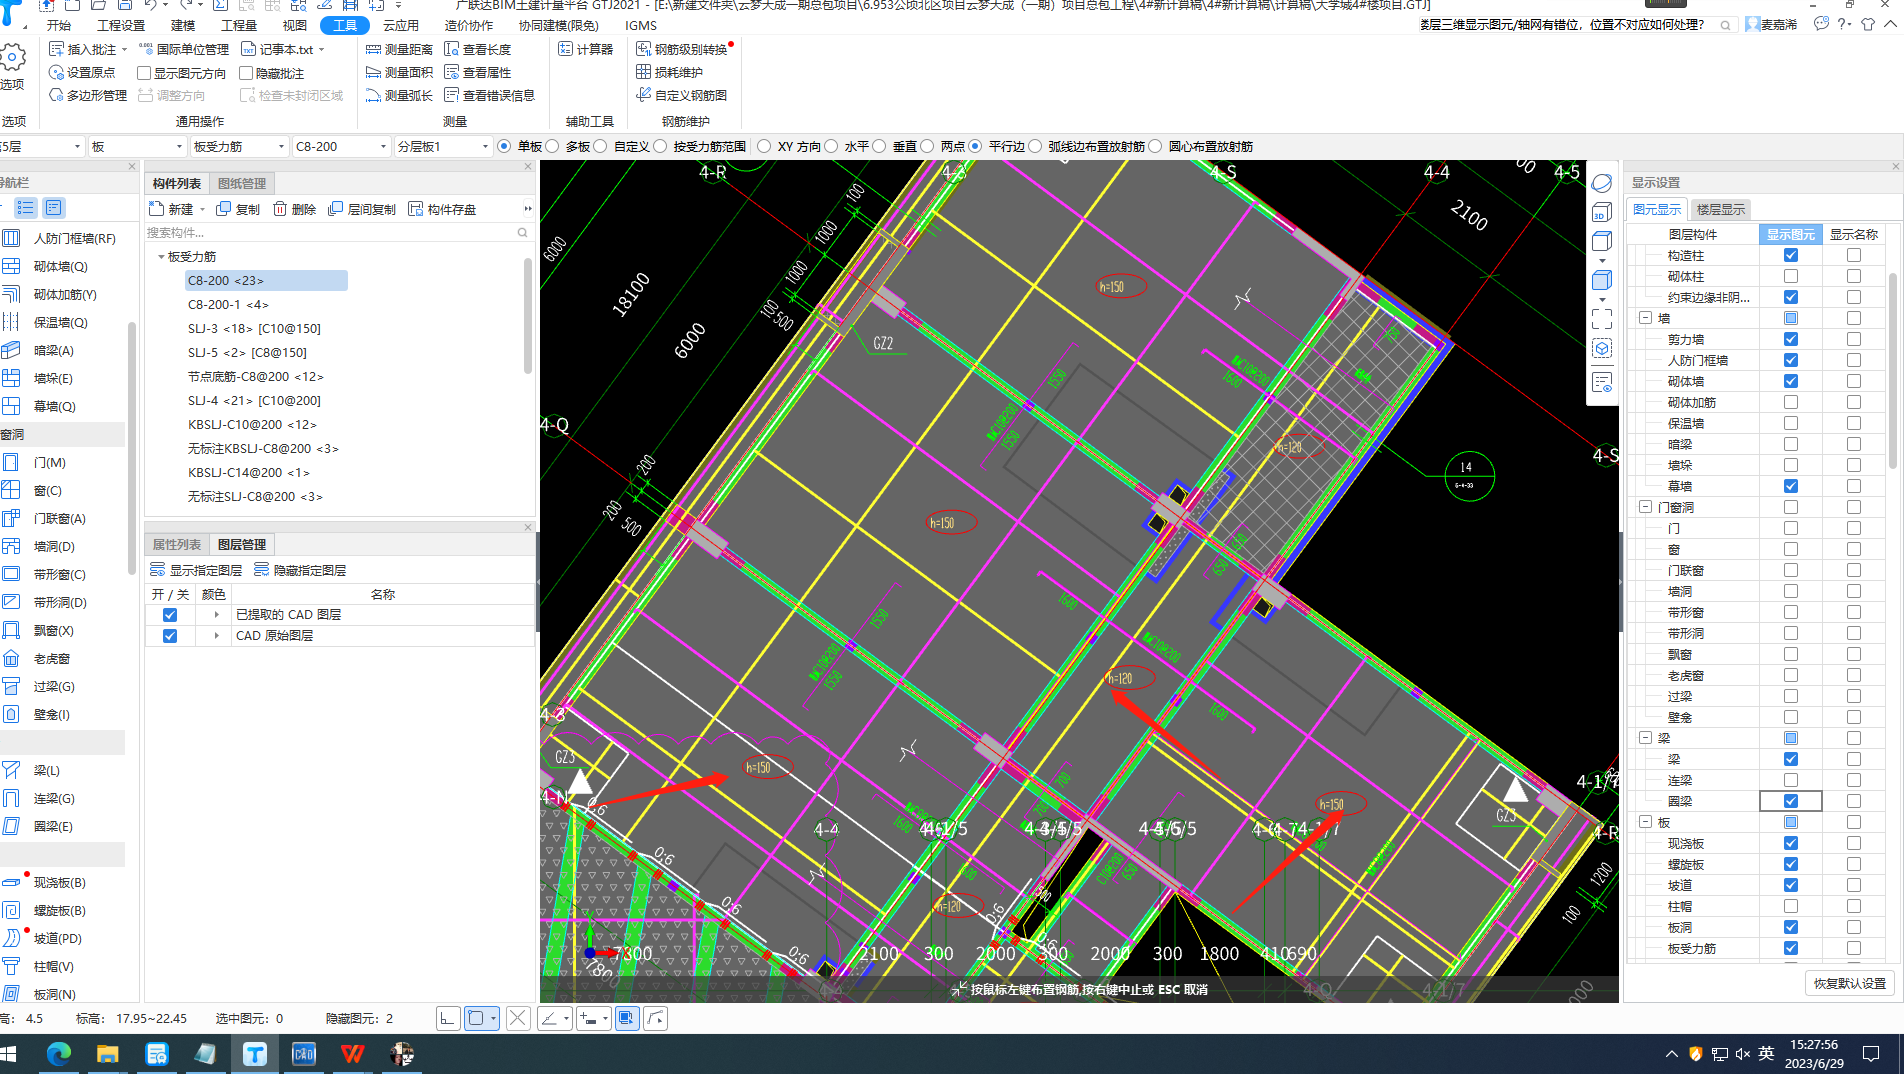Click 显示指定图层 show specified layer
This screenshot has width=1904, height=1074.
(x=196, y=570)
